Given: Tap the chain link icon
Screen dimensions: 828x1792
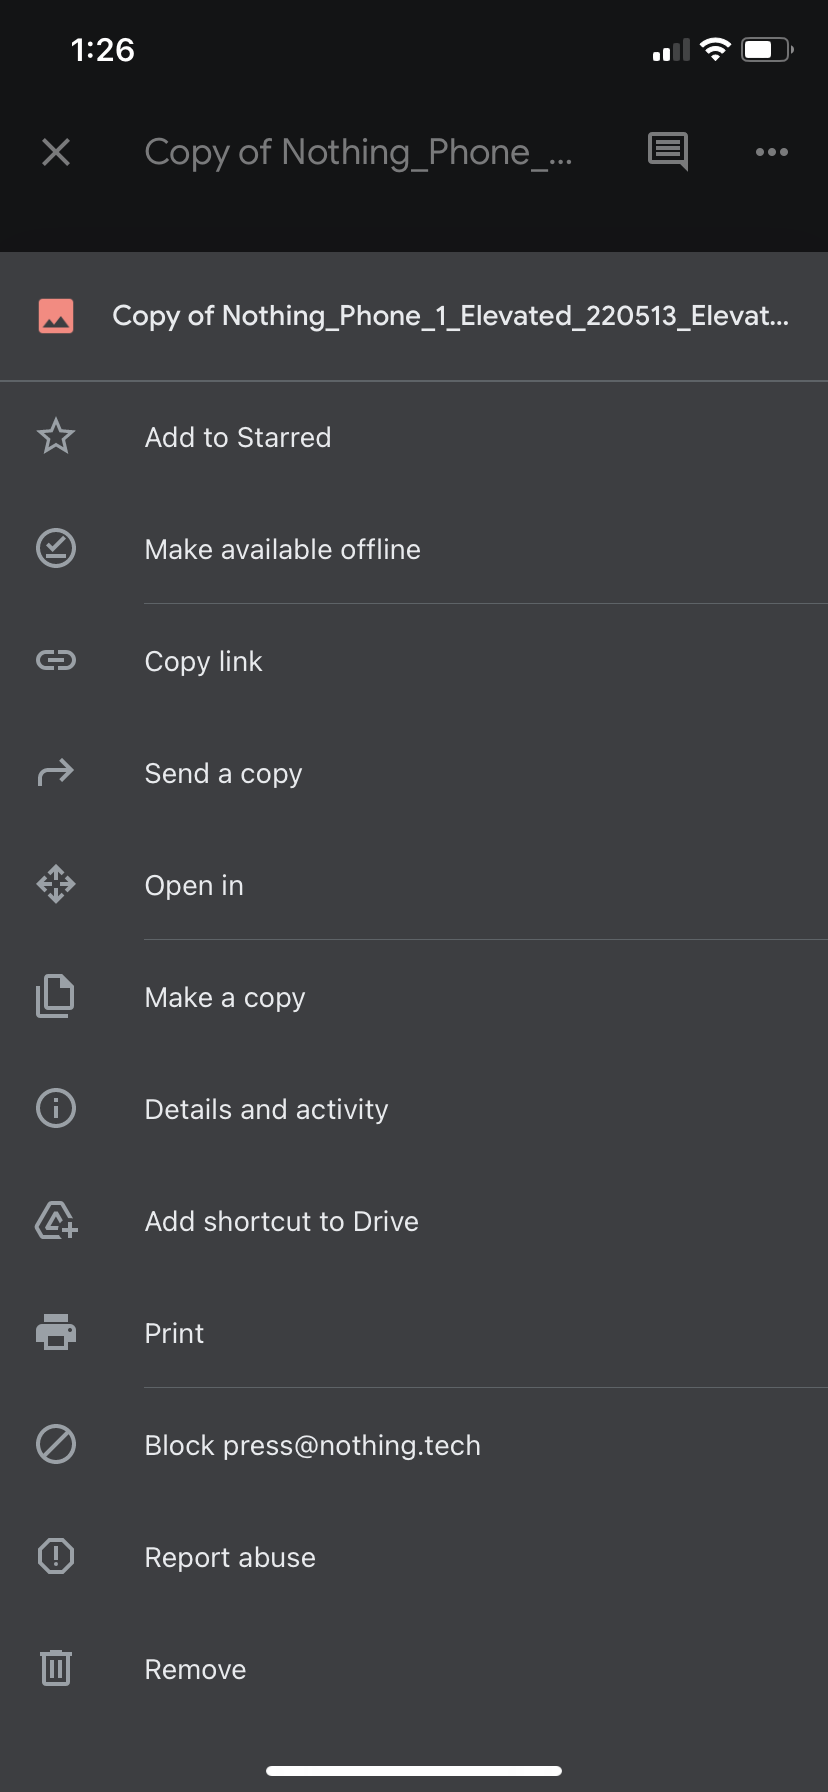Looking at the screenshot, I should (56, 661).
